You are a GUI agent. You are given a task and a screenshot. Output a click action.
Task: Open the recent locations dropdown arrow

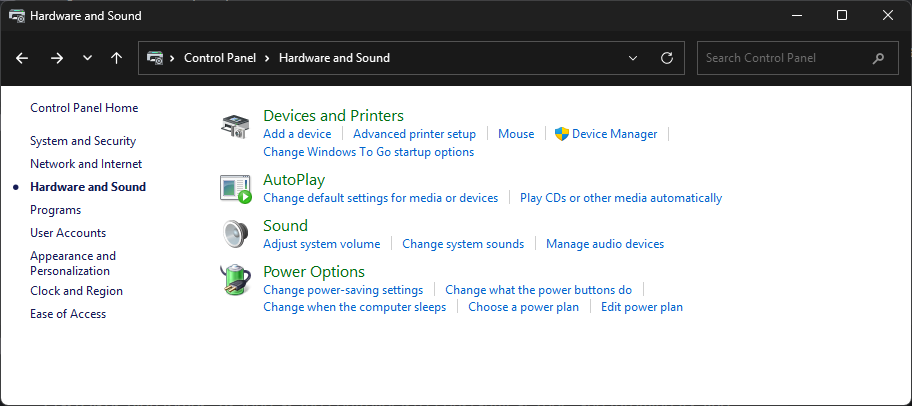coord(87,58)
